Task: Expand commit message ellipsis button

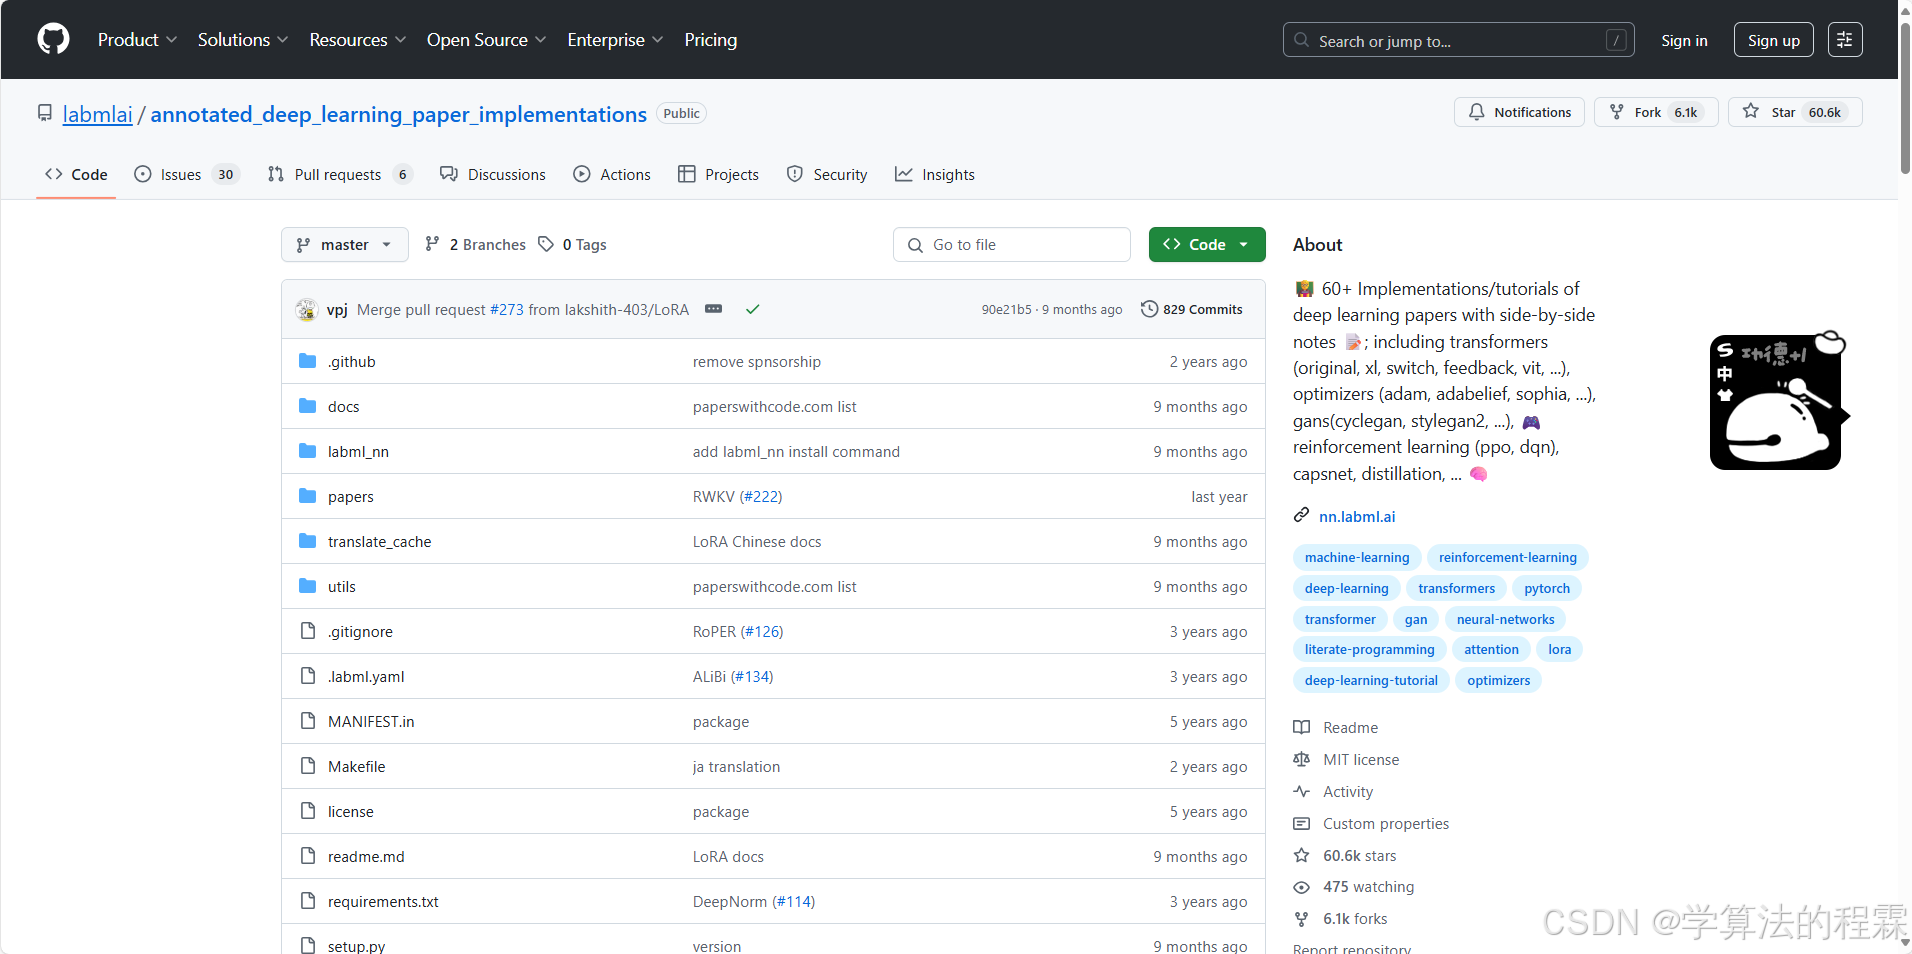Action: (713, 309)
